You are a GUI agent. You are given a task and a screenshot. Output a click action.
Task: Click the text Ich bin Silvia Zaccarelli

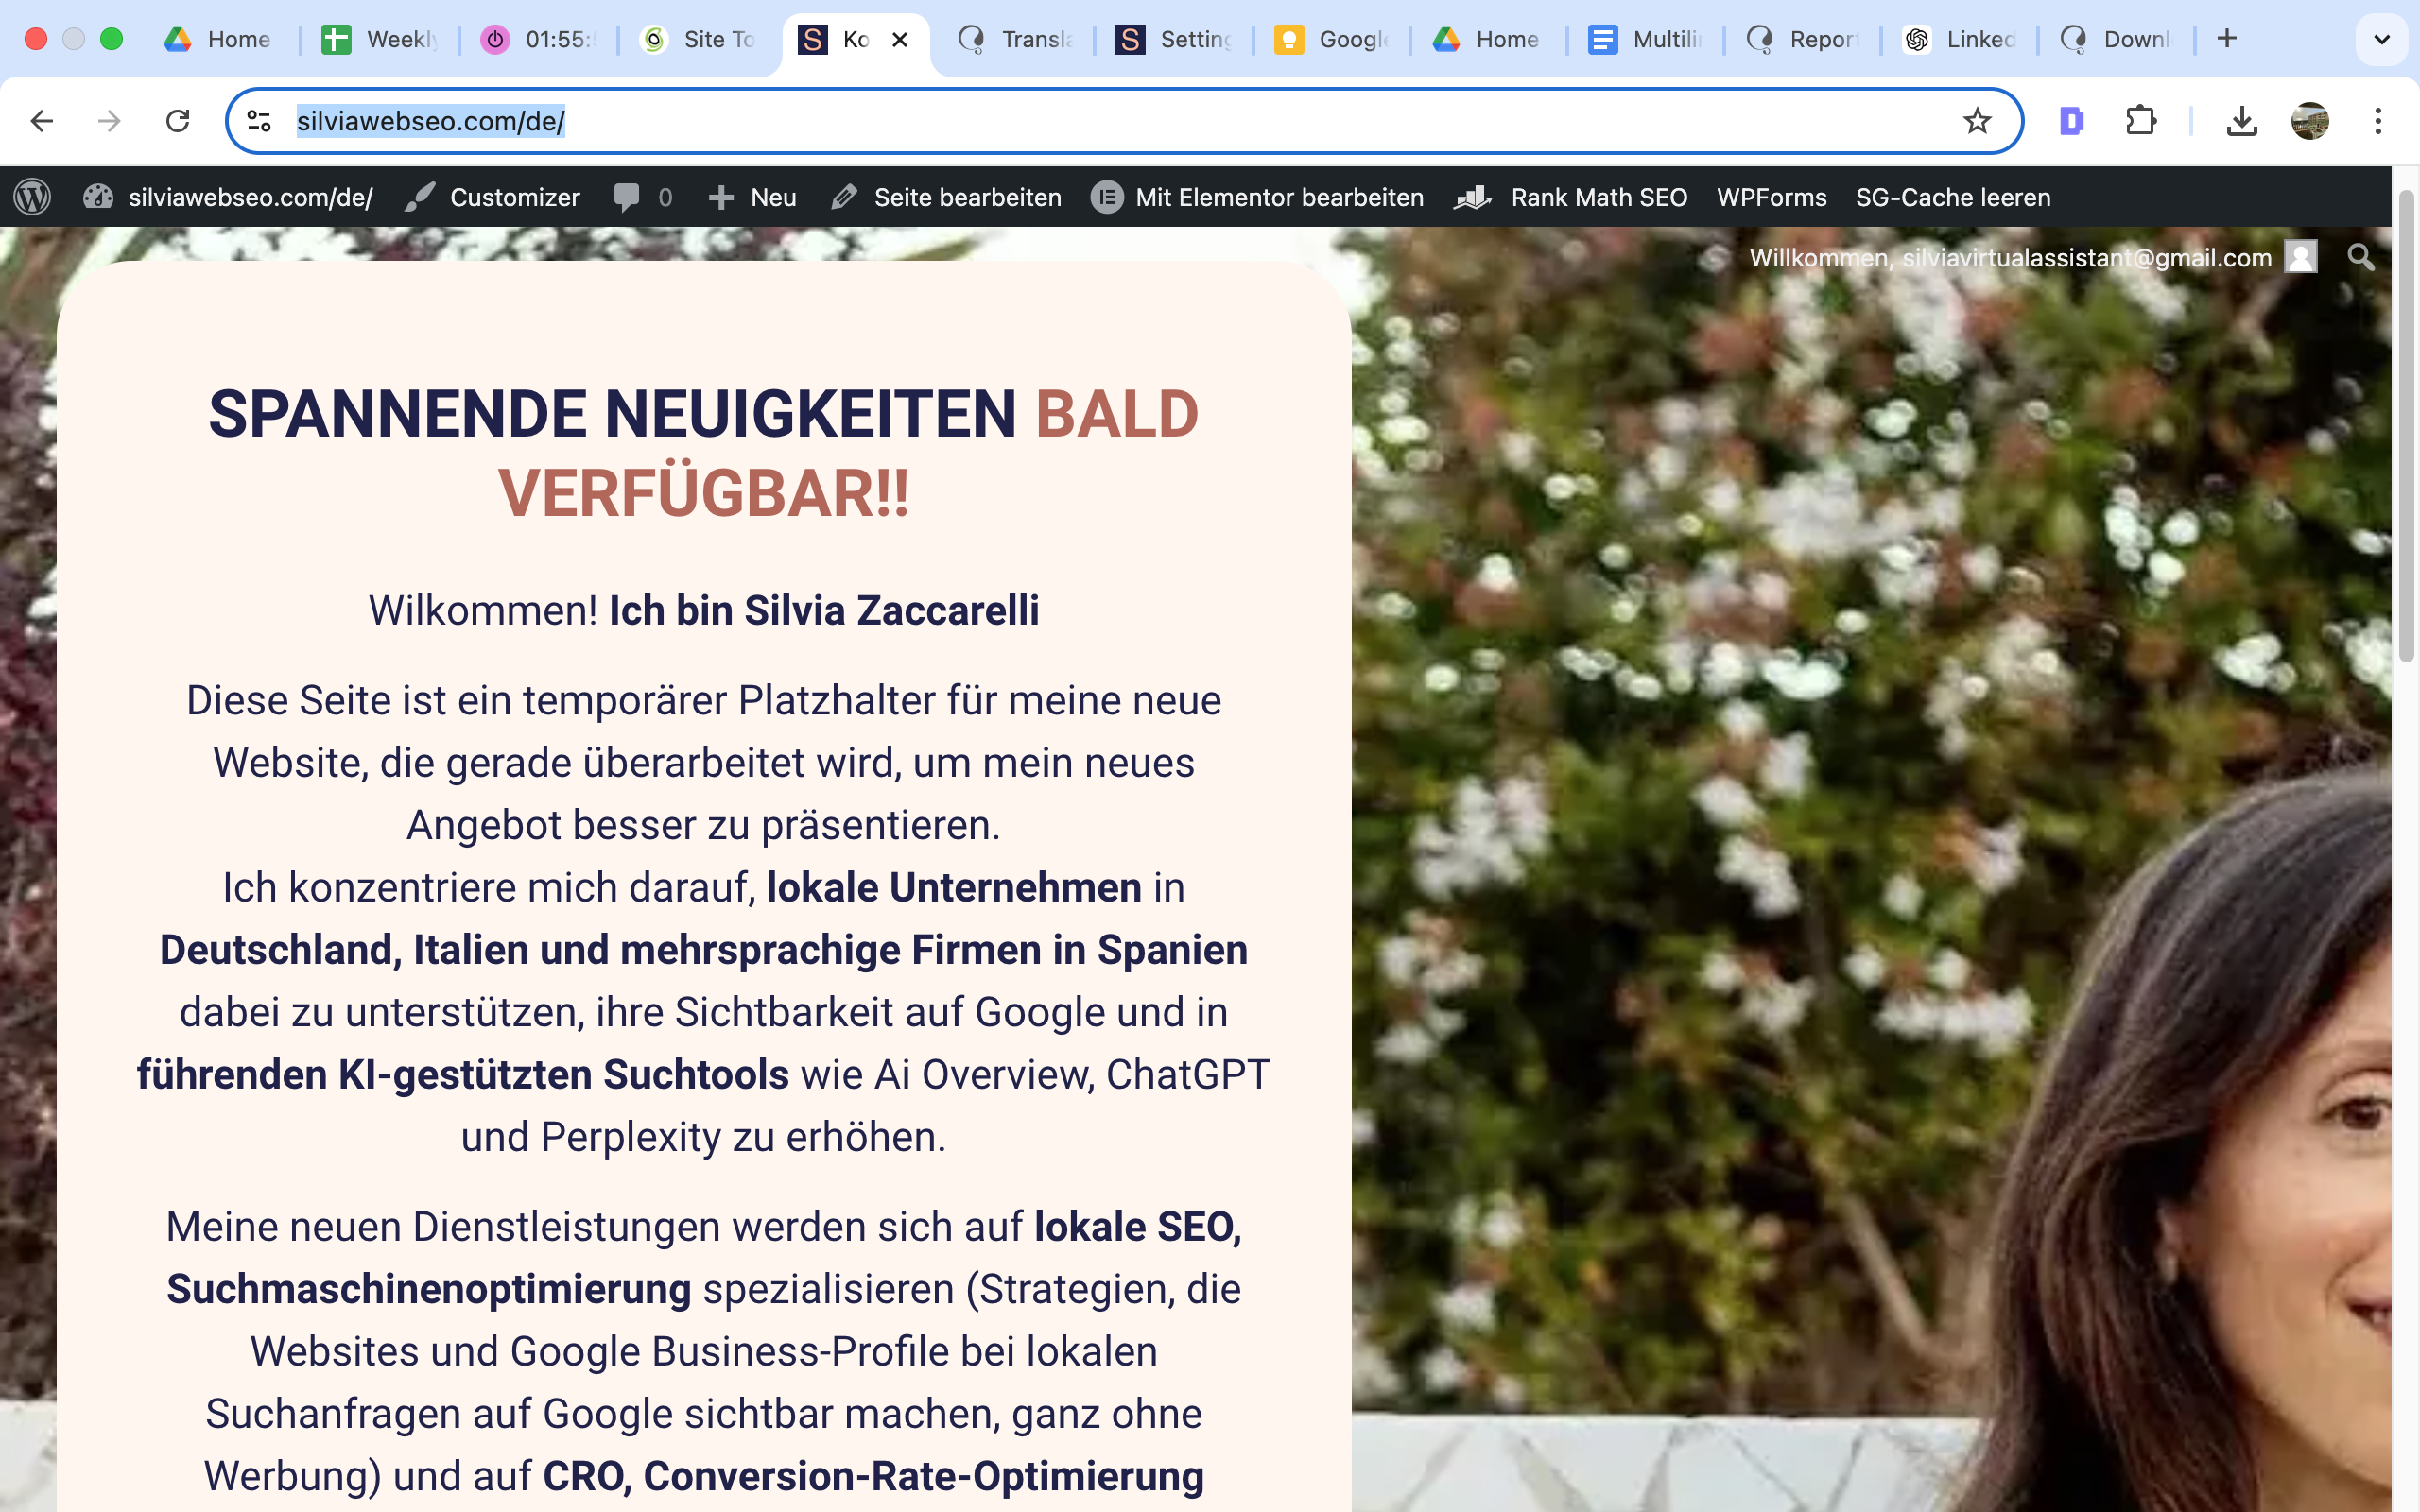[x=824, y=610]
